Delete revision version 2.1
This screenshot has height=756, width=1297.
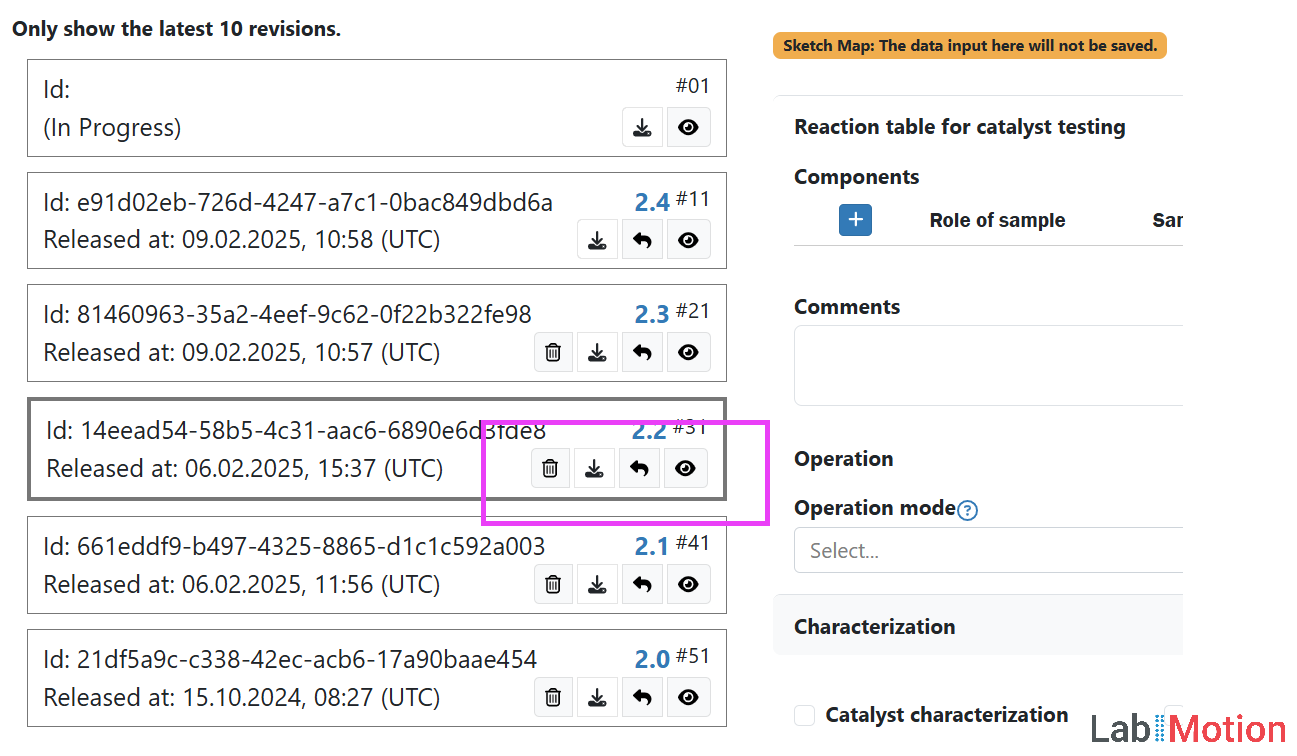coord(553,585)
